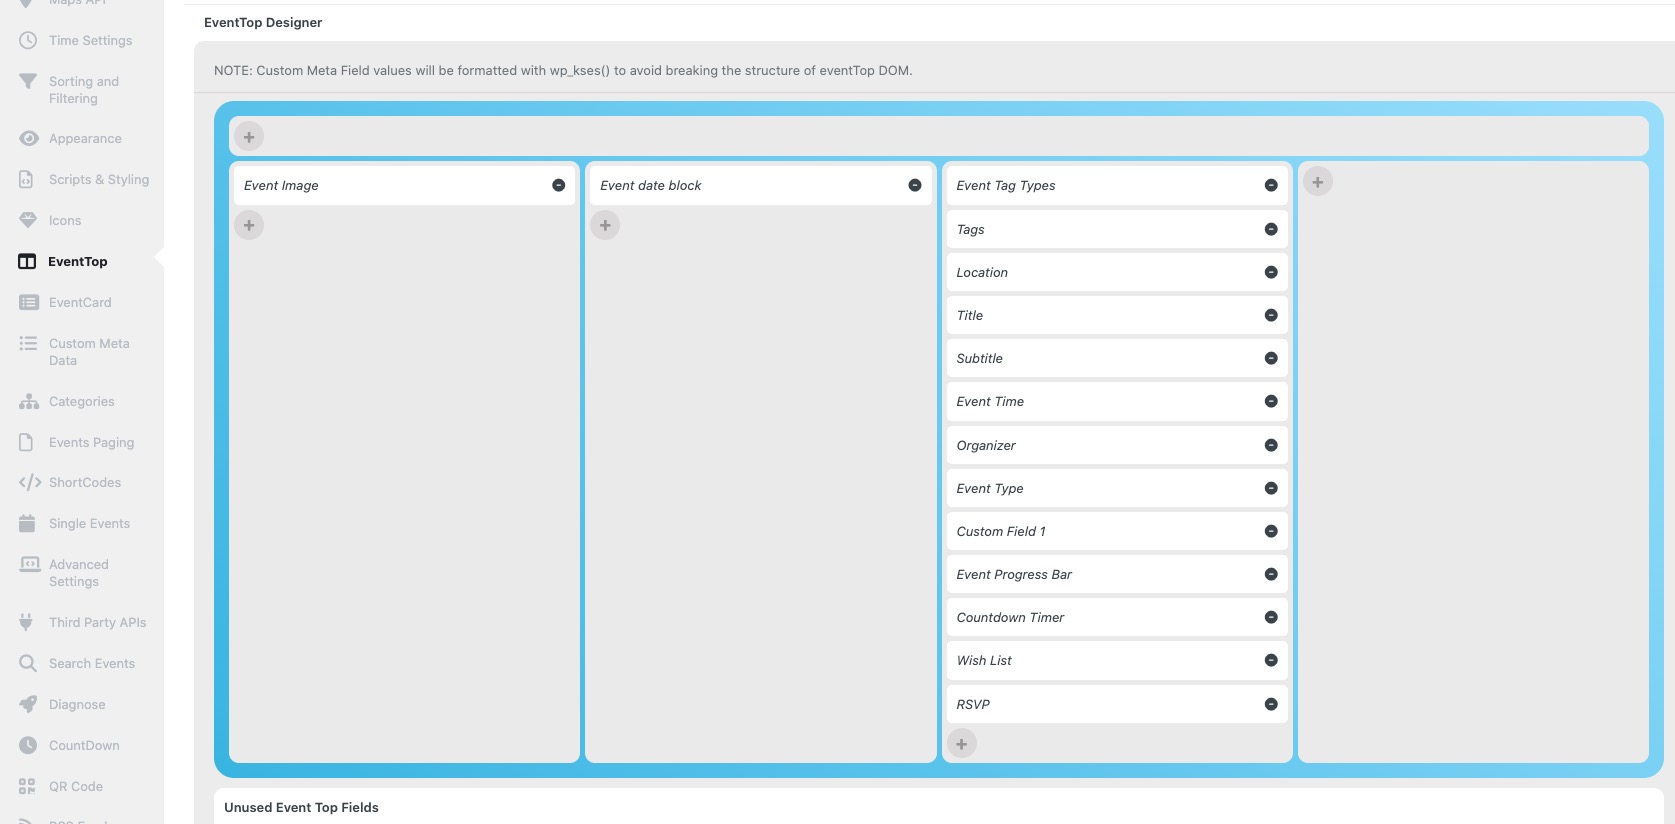Viewport: 1675px width, 824px height.
Task: Add field to empty fourth column
Action: [x=1318, y=182]
